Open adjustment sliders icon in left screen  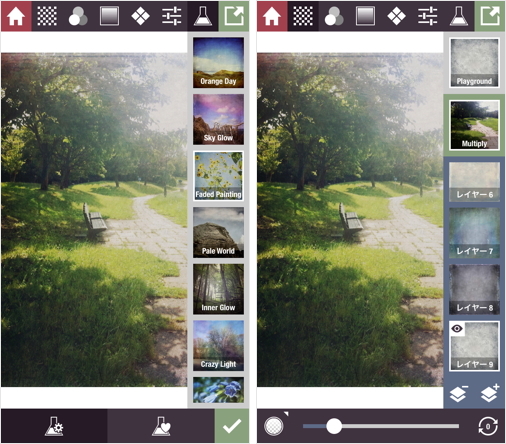[x=172, y=16]
